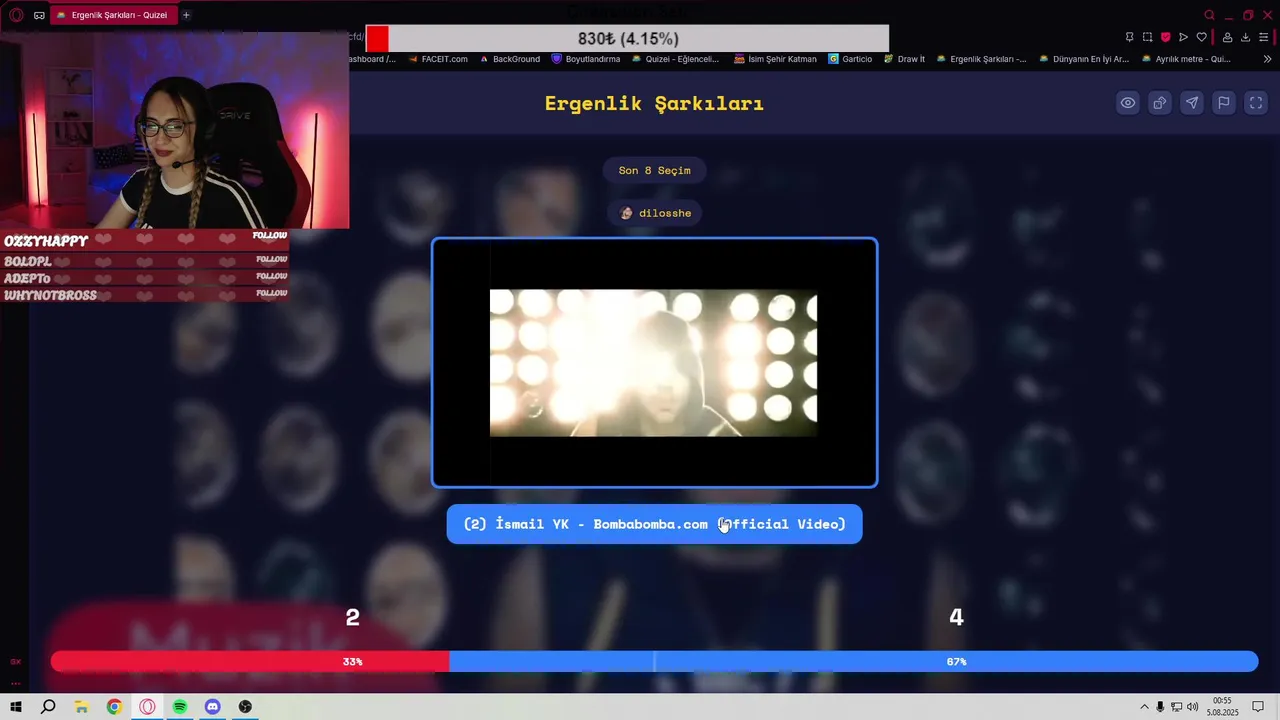The height and width of the screenshot is (720, 1280).
Task: Open the Opera menu logo icon
Action: tap(15, 15)
